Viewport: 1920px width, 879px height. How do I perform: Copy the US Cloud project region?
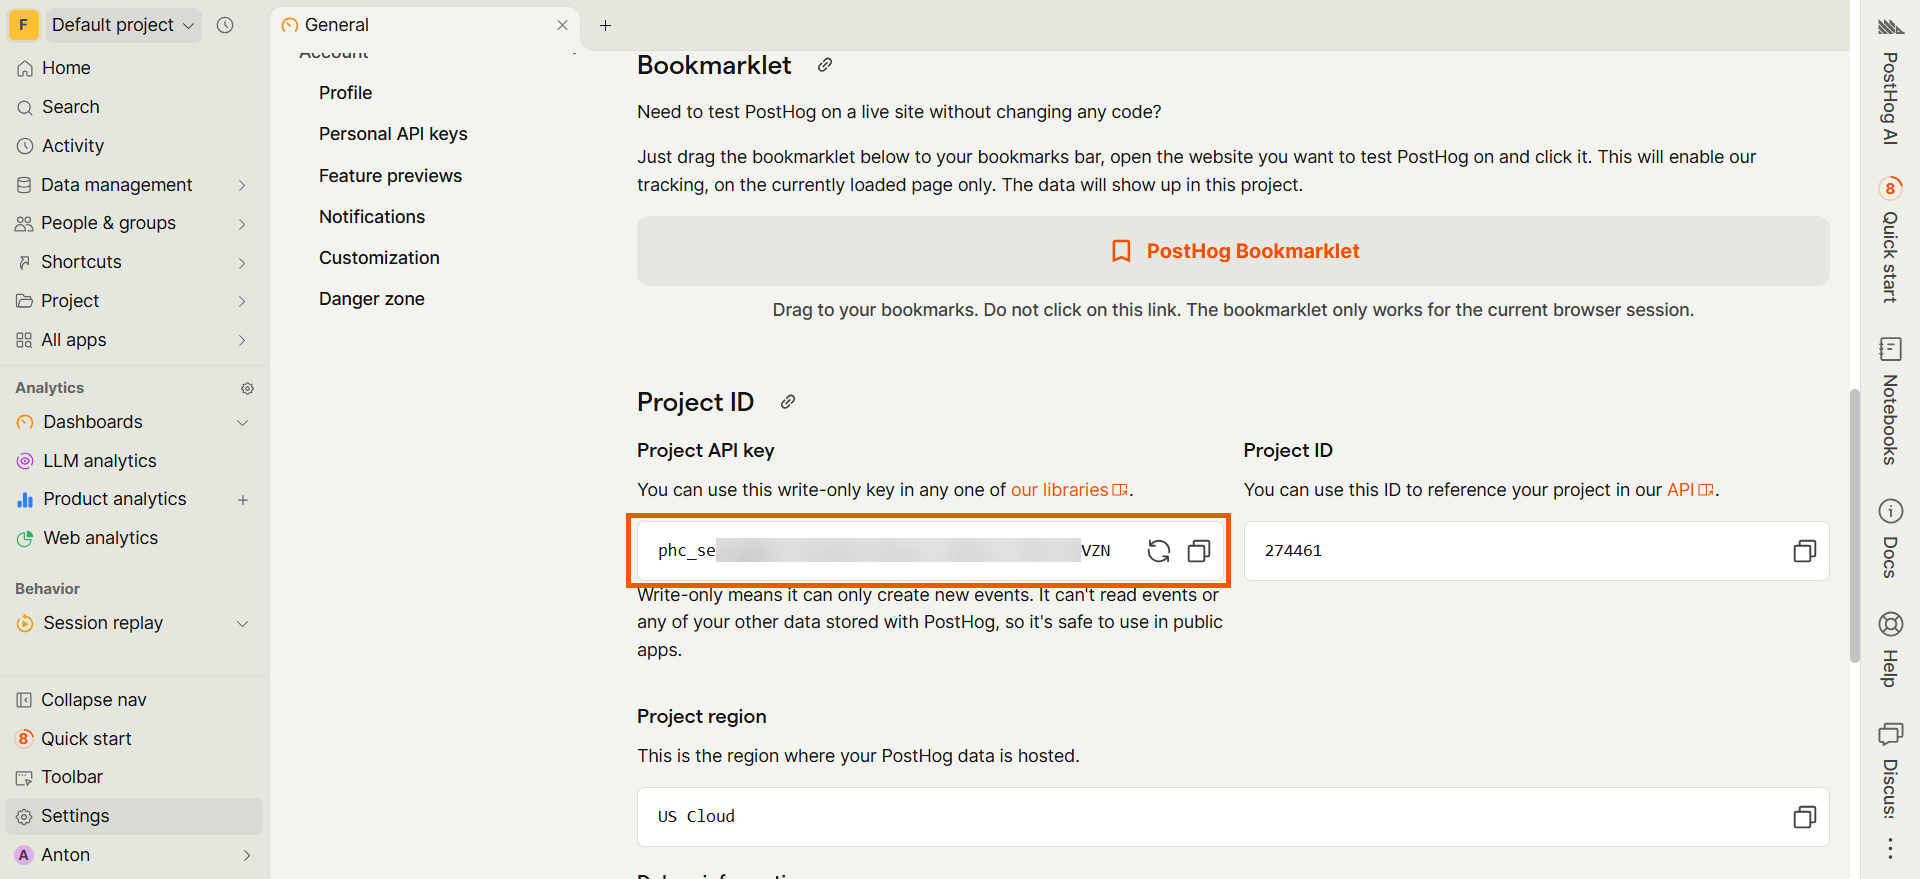(1804, 817)
